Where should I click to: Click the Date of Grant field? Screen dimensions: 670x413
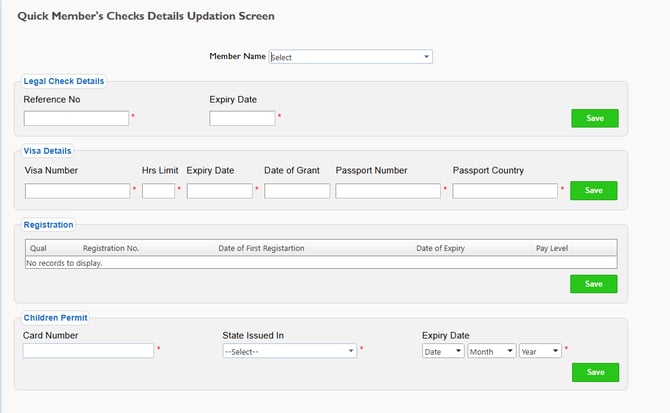point(297,191)
